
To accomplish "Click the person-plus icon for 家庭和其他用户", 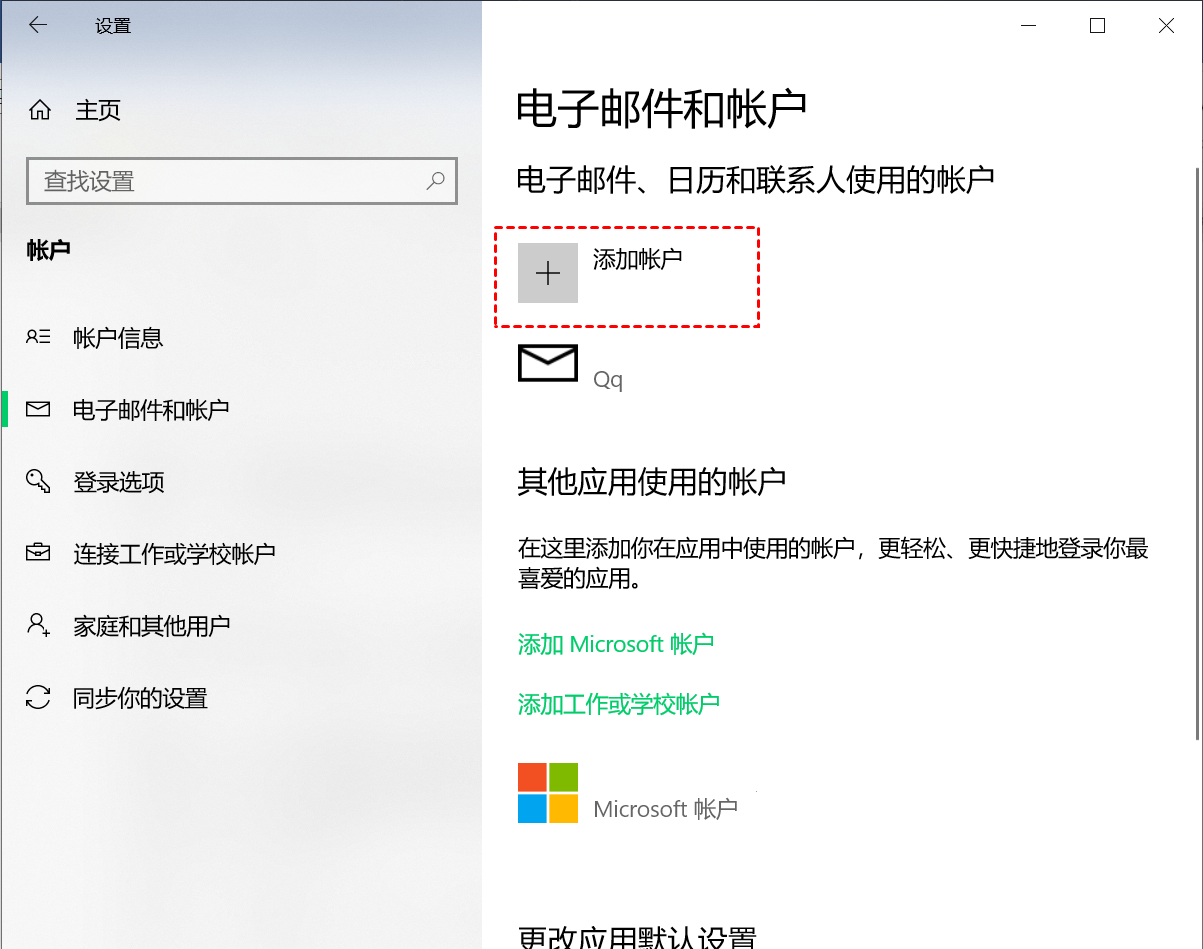I will pyautogui.click(x=38, y=626).
